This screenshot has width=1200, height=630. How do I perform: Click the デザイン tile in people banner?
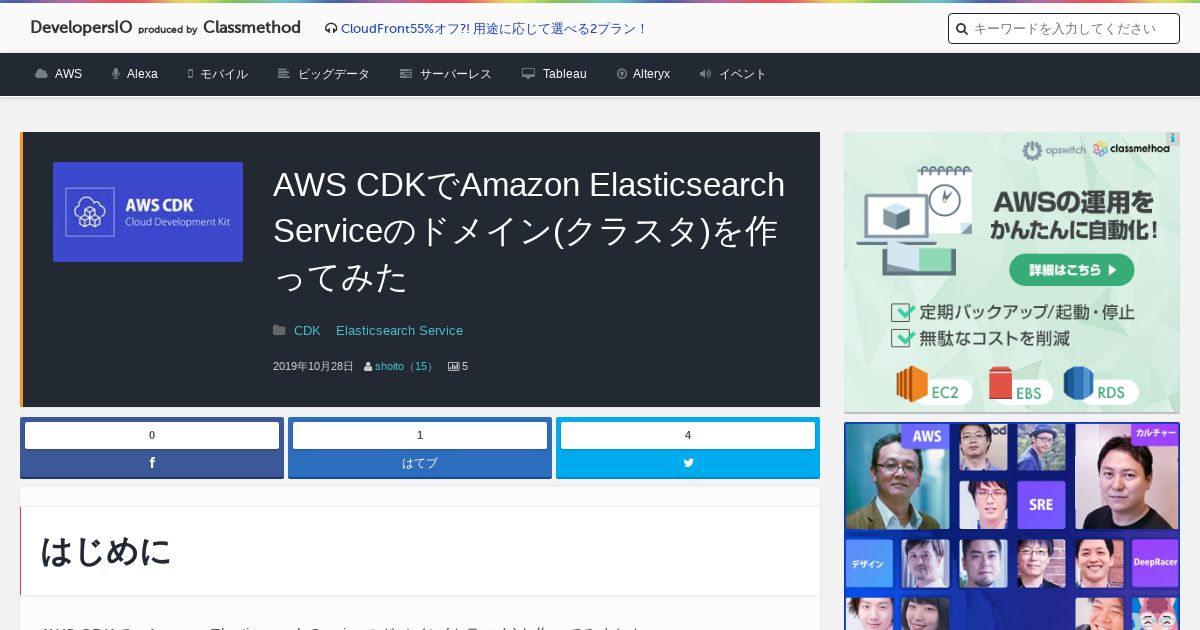pos(868,564)
